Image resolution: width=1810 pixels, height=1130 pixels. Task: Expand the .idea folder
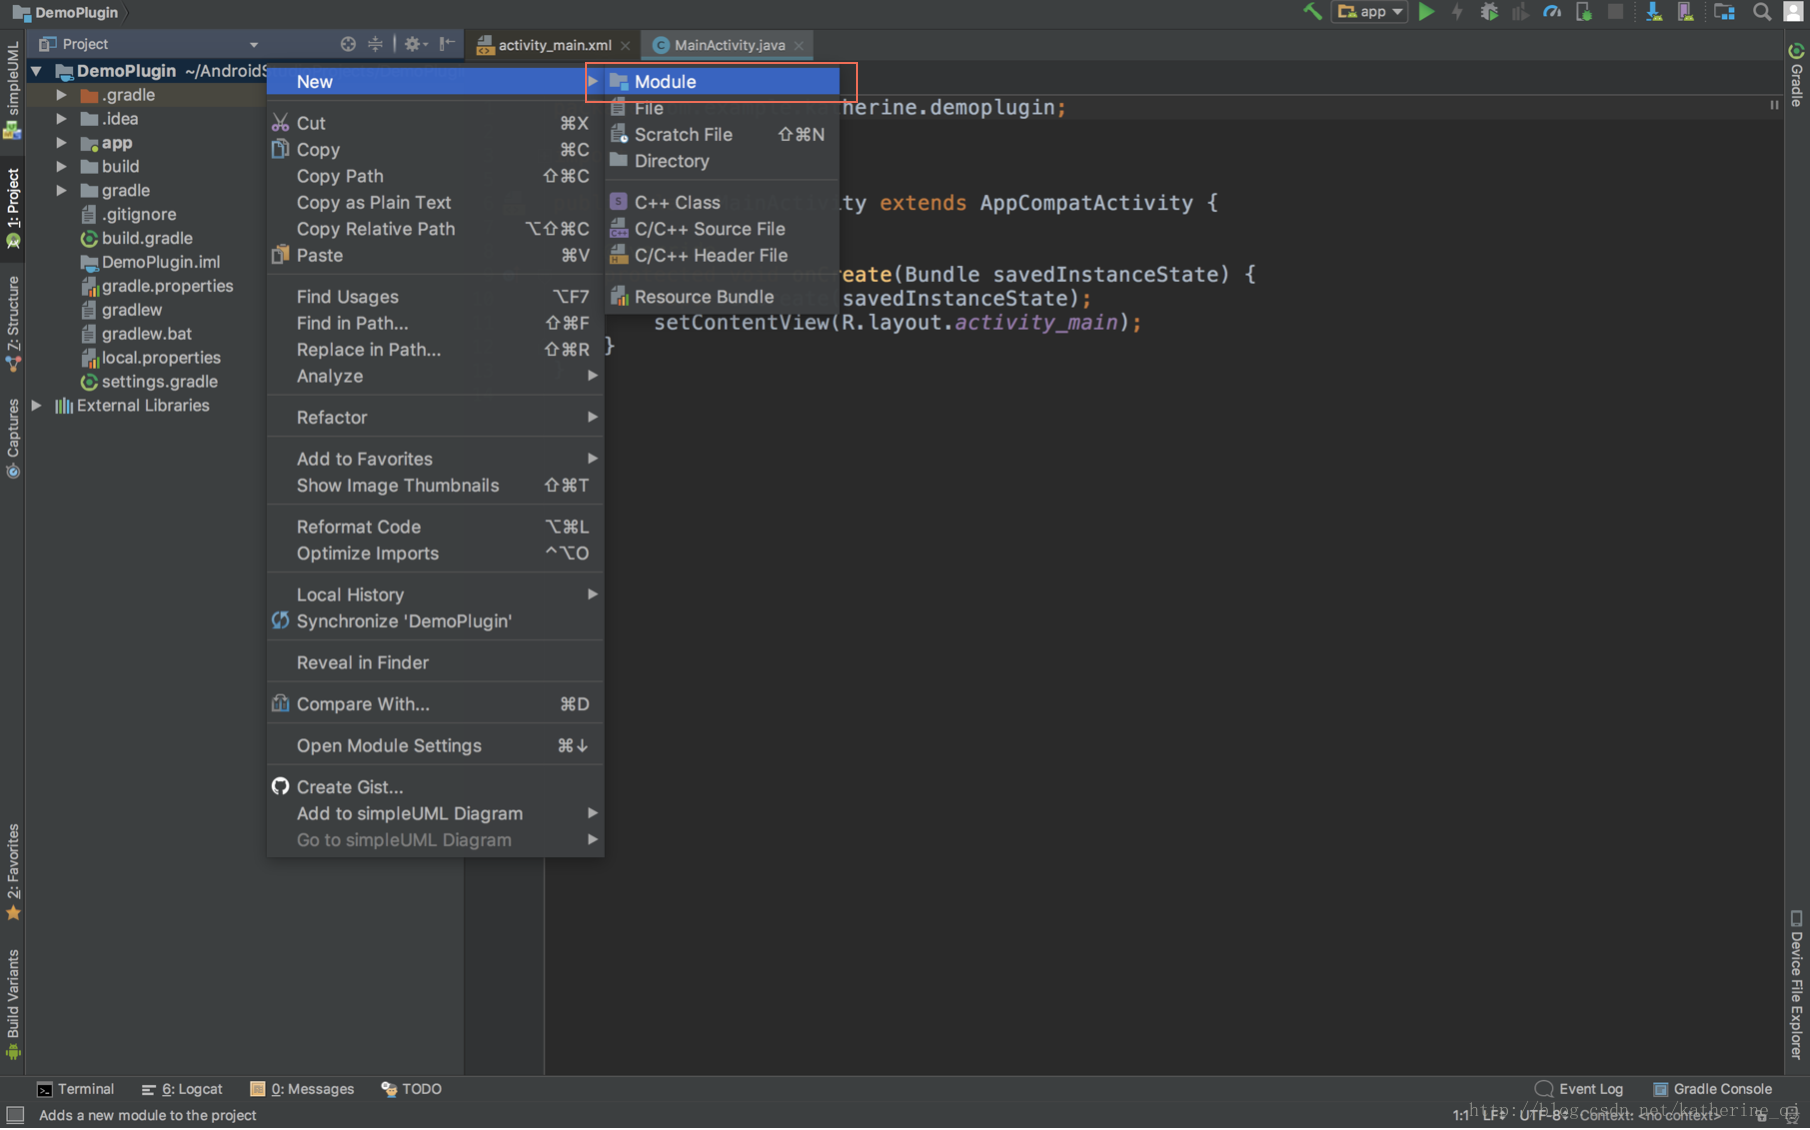point(61,119)
